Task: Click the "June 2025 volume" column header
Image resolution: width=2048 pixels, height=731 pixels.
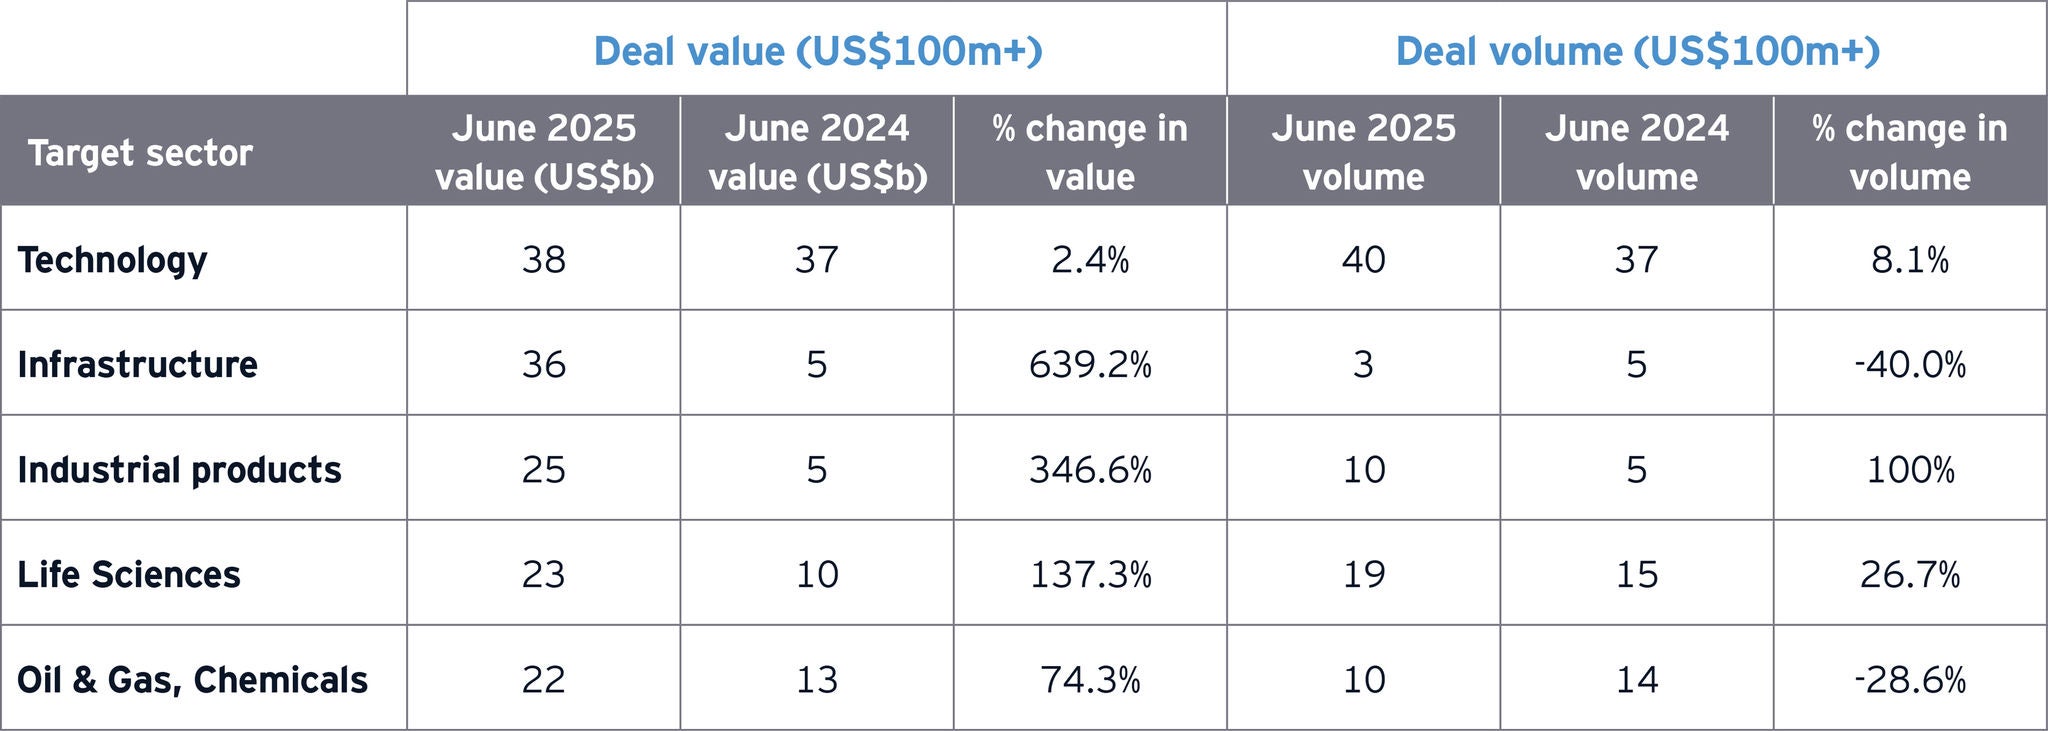Action: pos(1363,152)
